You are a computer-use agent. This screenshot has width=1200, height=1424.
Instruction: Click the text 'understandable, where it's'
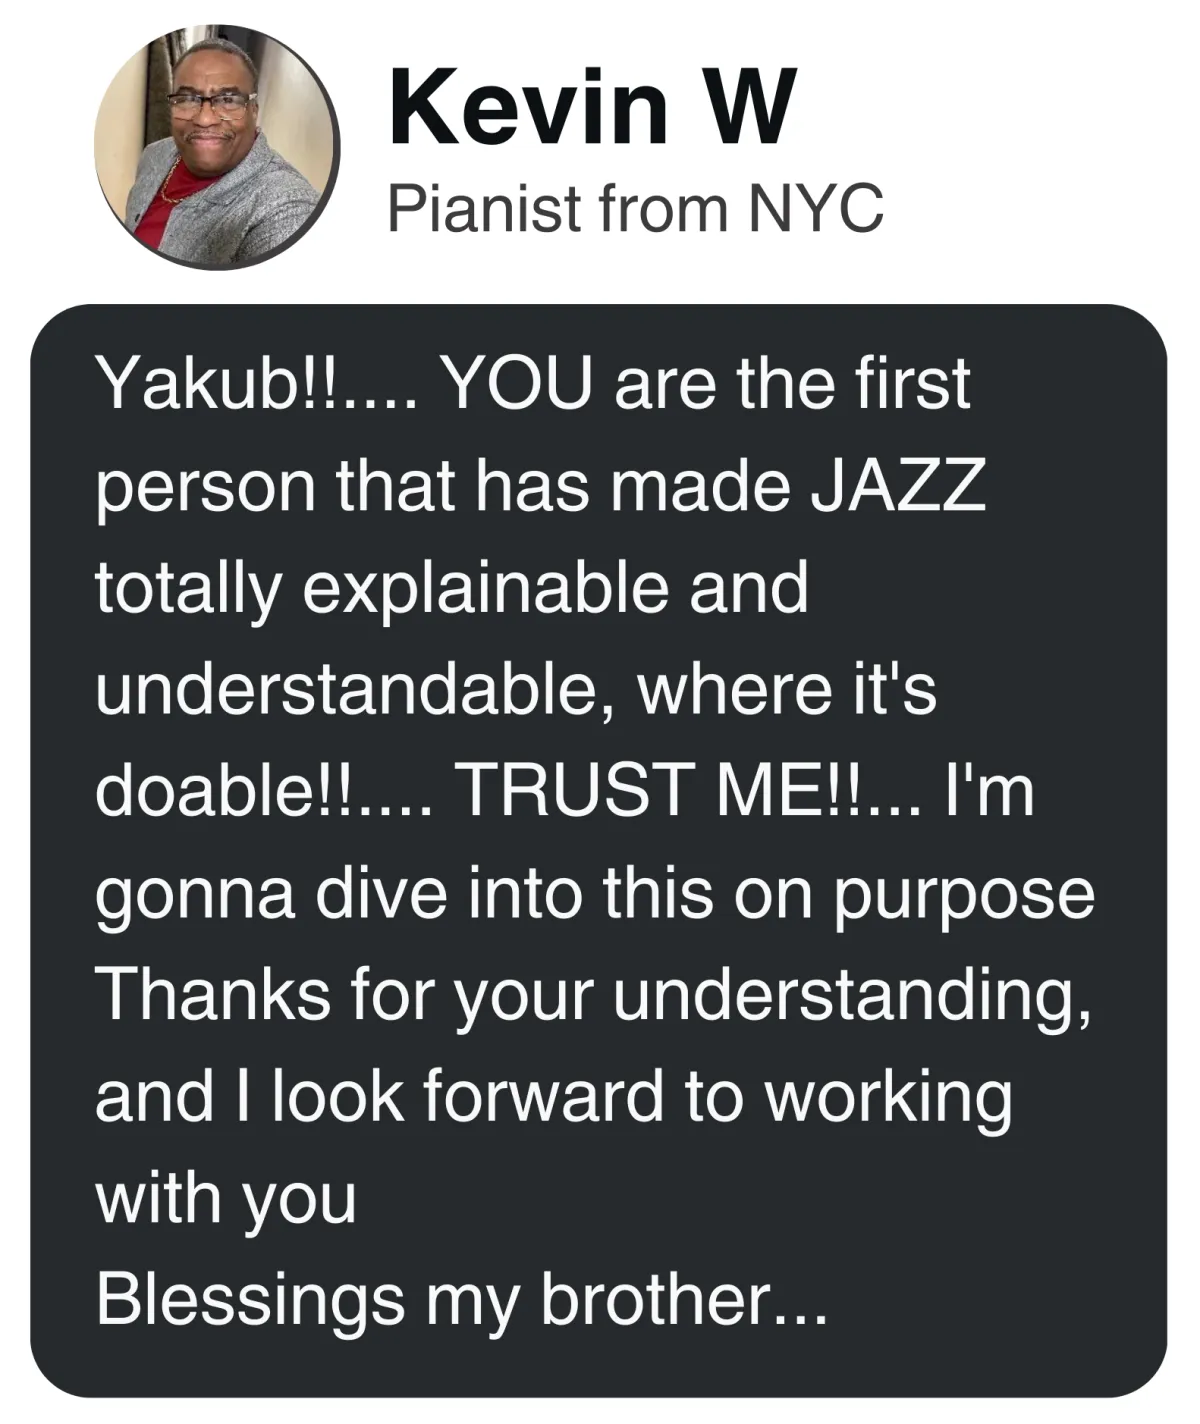516,690
